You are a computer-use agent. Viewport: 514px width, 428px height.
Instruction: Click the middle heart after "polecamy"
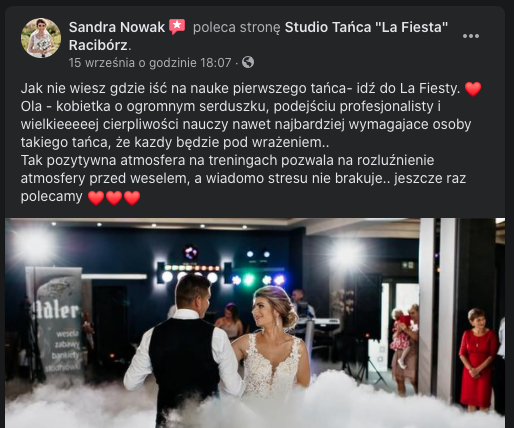114,198
